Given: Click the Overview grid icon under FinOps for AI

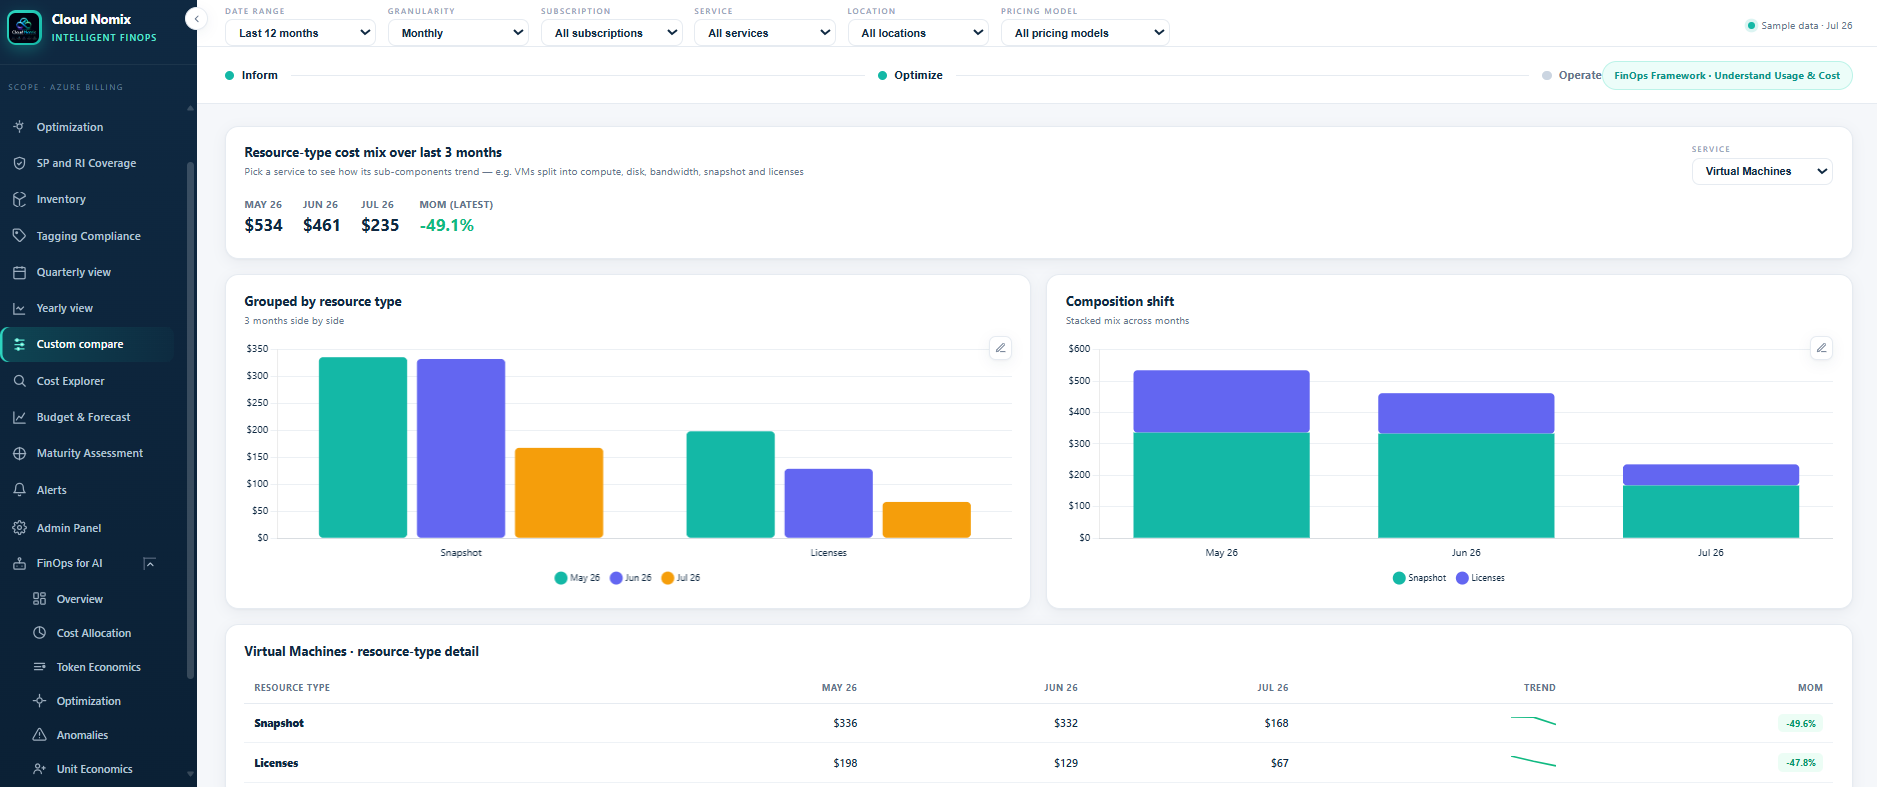Looking at the screenshot, I should pyautogui.click(x=39, y=599).
